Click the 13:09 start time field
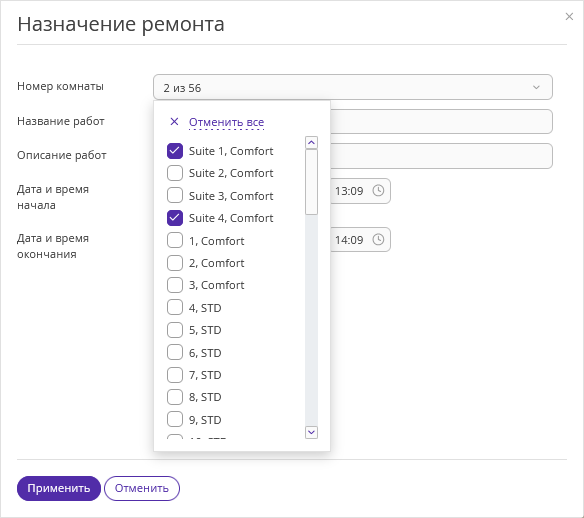The height and width of the screenshot is (518, 584). click(360, 191)
